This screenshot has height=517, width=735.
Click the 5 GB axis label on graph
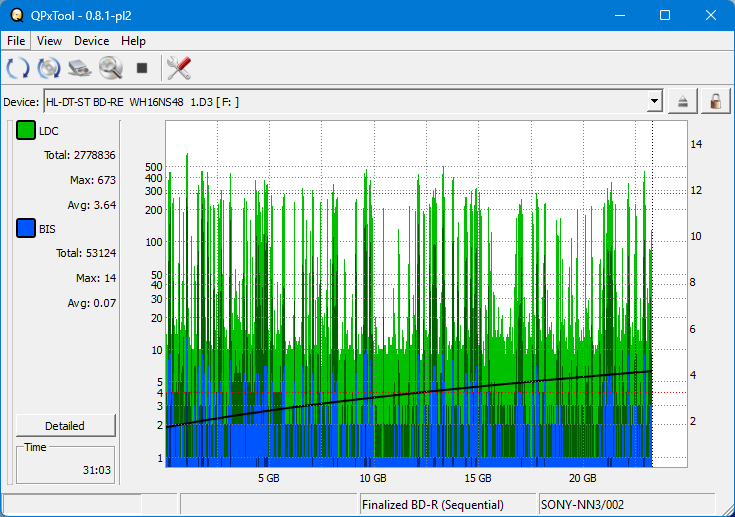click(269, 478)
